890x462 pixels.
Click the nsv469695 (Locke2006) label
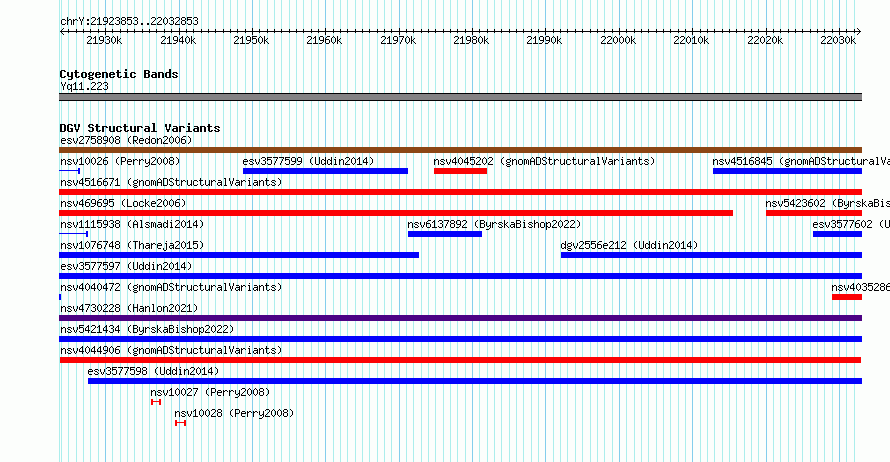pos(123,203)
